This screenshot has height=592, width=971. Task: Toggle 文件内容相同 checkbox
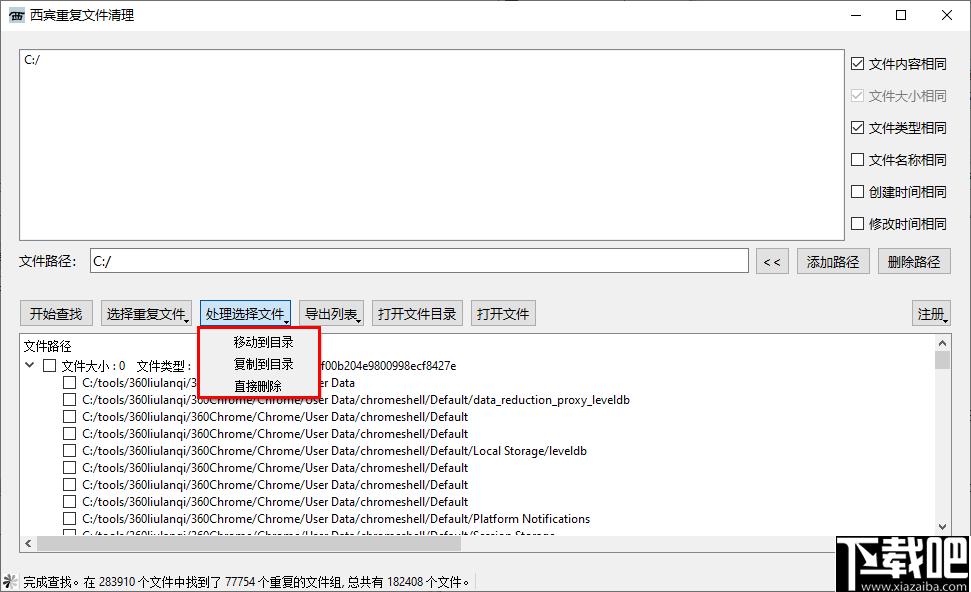coord(857,64)
